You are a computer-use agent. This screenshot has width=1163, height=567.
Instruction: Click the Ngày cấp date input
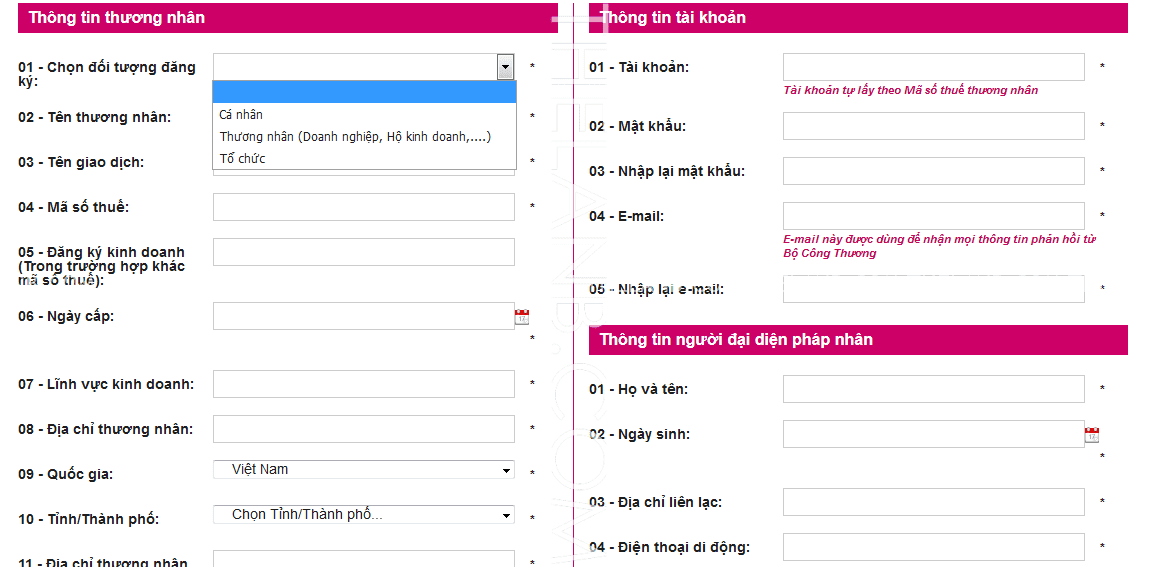pyautogui.click(x=364, y=316)
